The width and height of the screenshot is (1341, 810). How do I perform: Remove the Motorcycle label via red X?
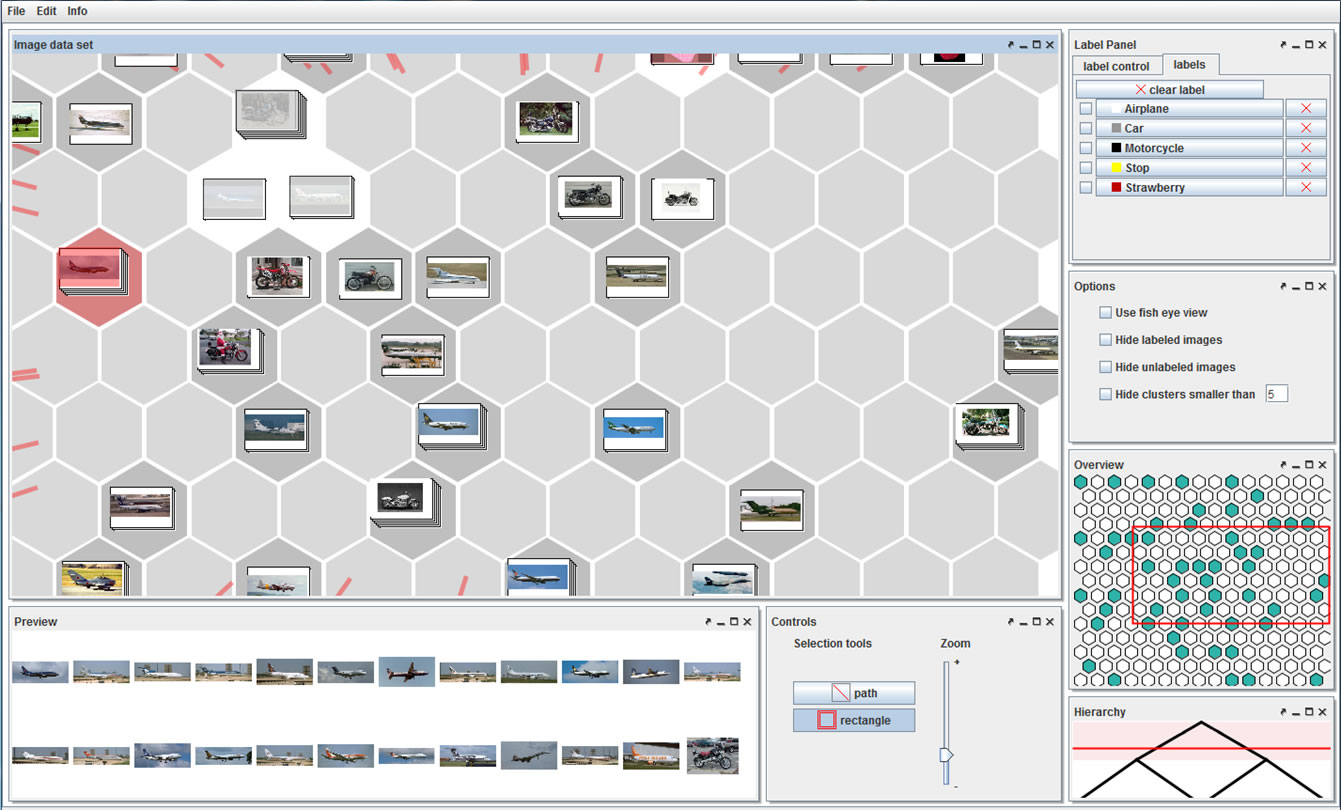(x=1305, y=148)
